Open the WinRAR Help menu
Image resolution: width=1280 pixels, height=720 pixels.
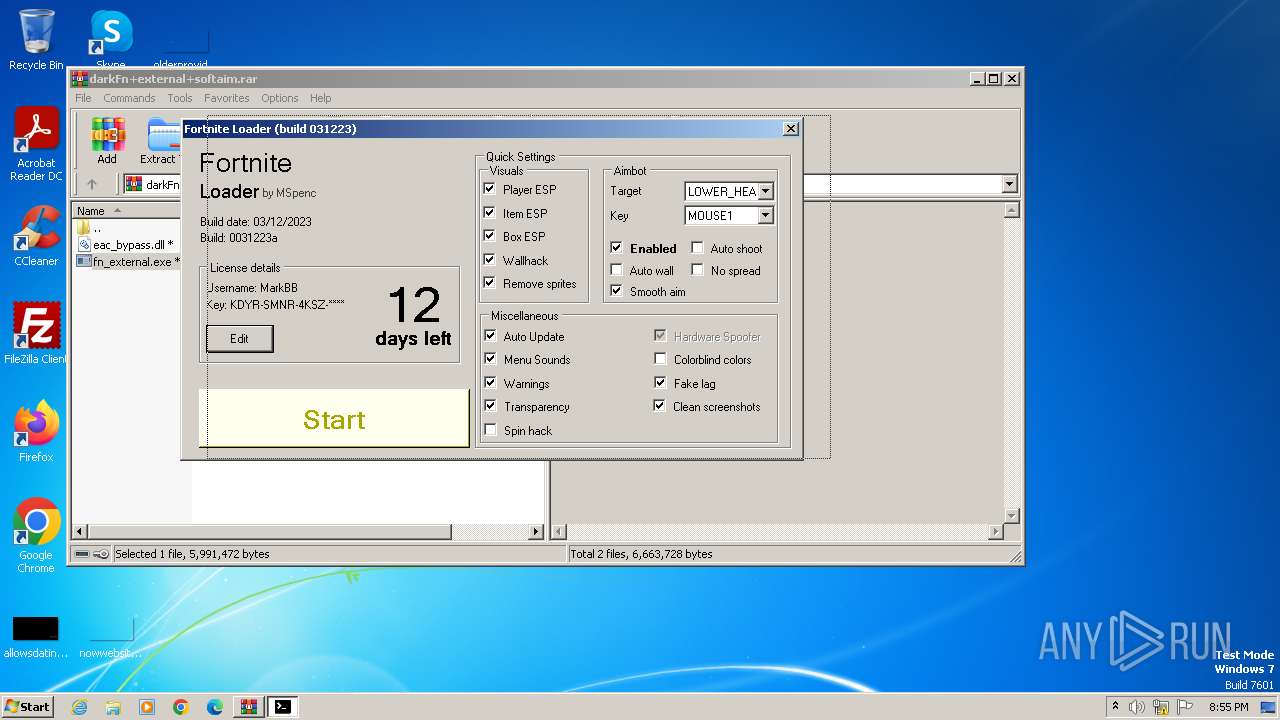[x=320, y=98]
